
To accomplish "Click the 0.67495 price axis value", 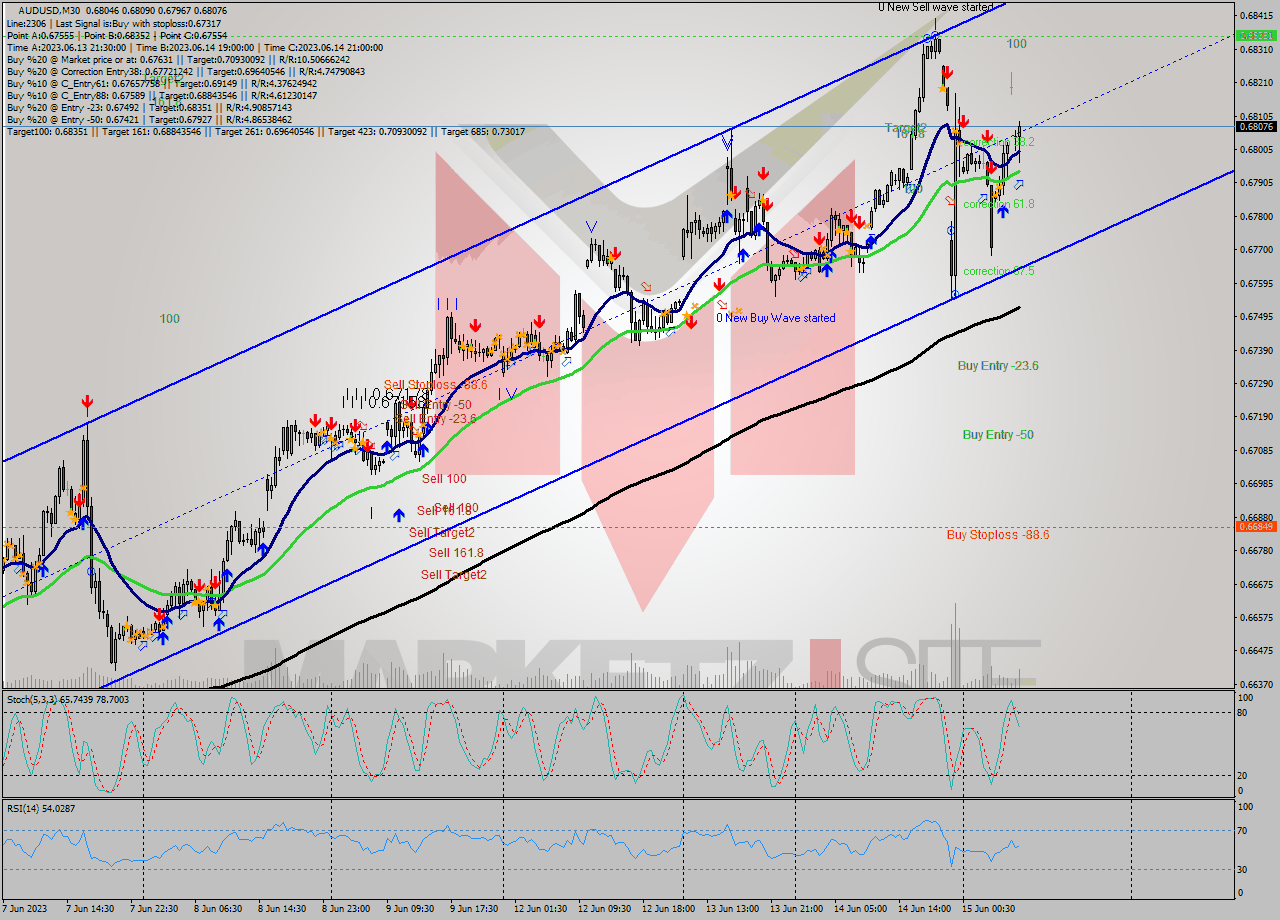I will 1256,317.
